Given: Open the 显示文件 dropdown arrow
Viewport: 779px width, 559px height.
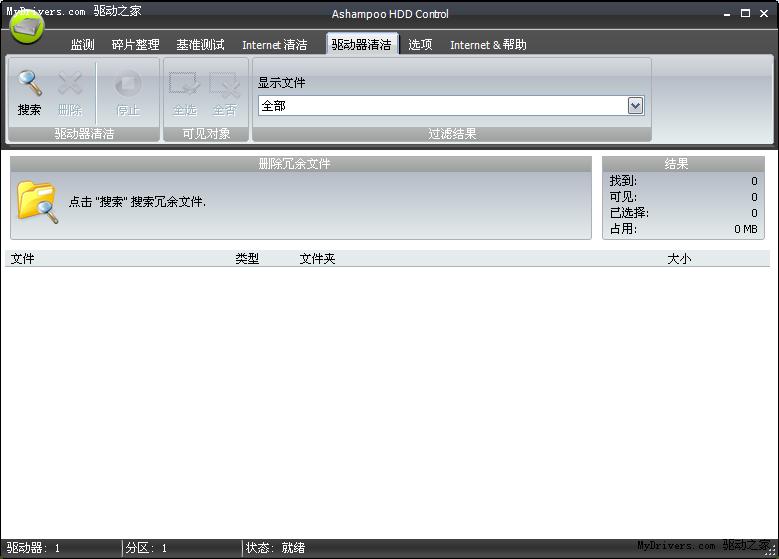Looking at the screenshot, I should pos(635,106).
